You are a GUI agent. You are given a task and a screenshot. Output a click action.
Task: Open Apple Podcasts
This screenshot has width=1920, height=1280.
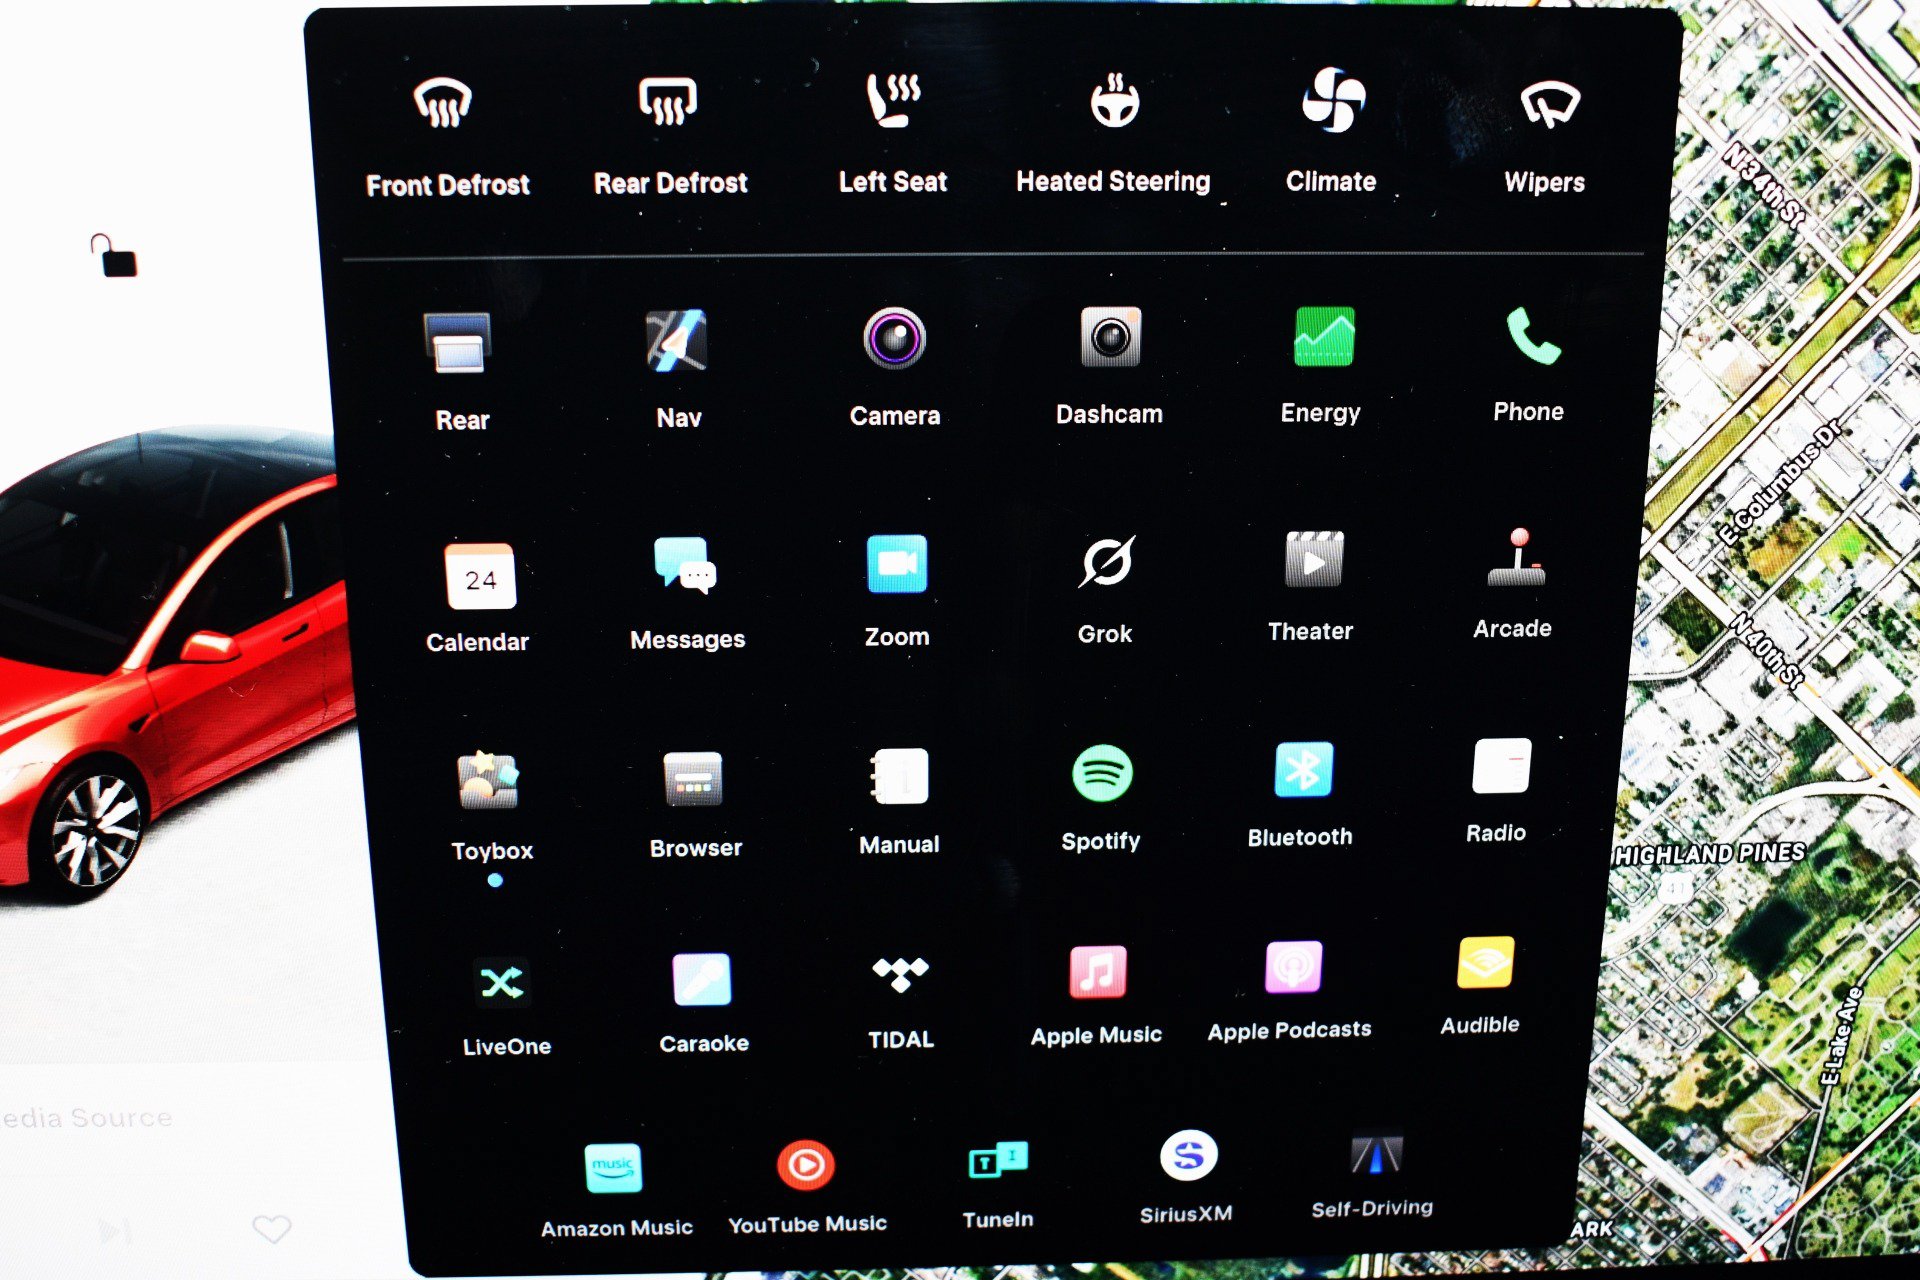[x=1290, y=993]
